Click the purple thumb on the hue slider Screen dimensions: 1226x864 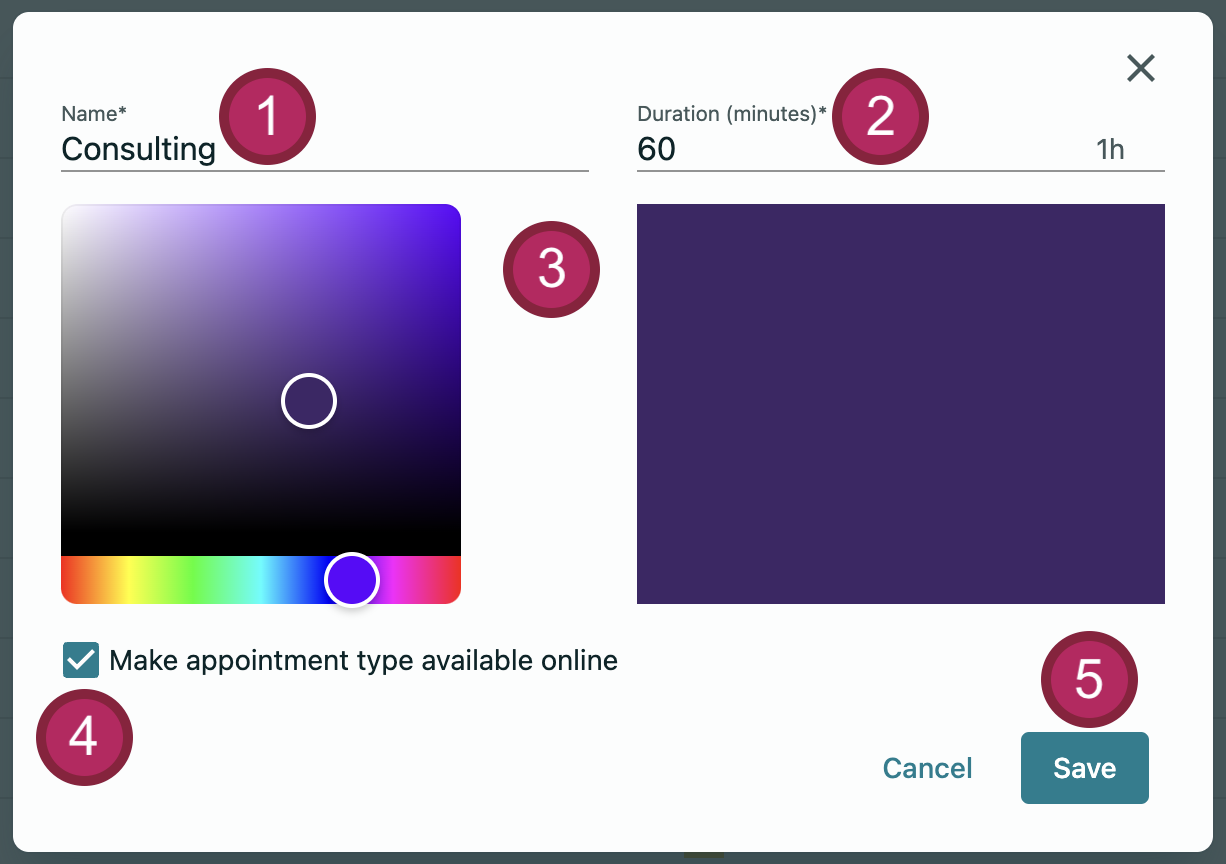[352, 580]
